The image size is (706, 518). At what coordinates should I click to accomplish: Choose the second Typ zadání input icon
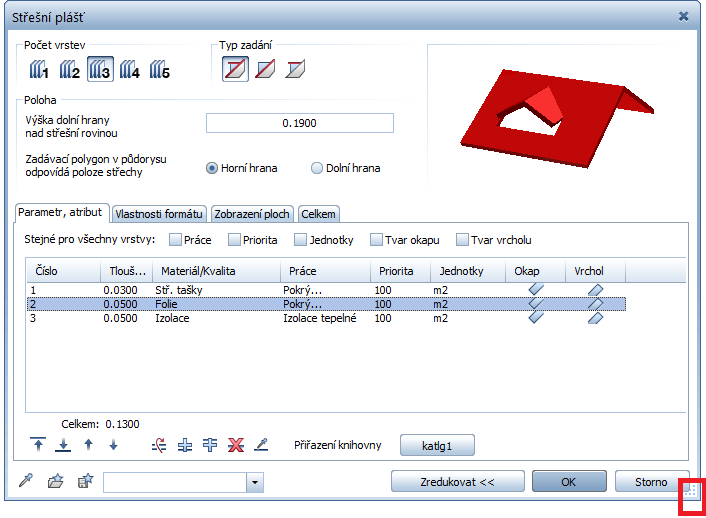(265, 70)
